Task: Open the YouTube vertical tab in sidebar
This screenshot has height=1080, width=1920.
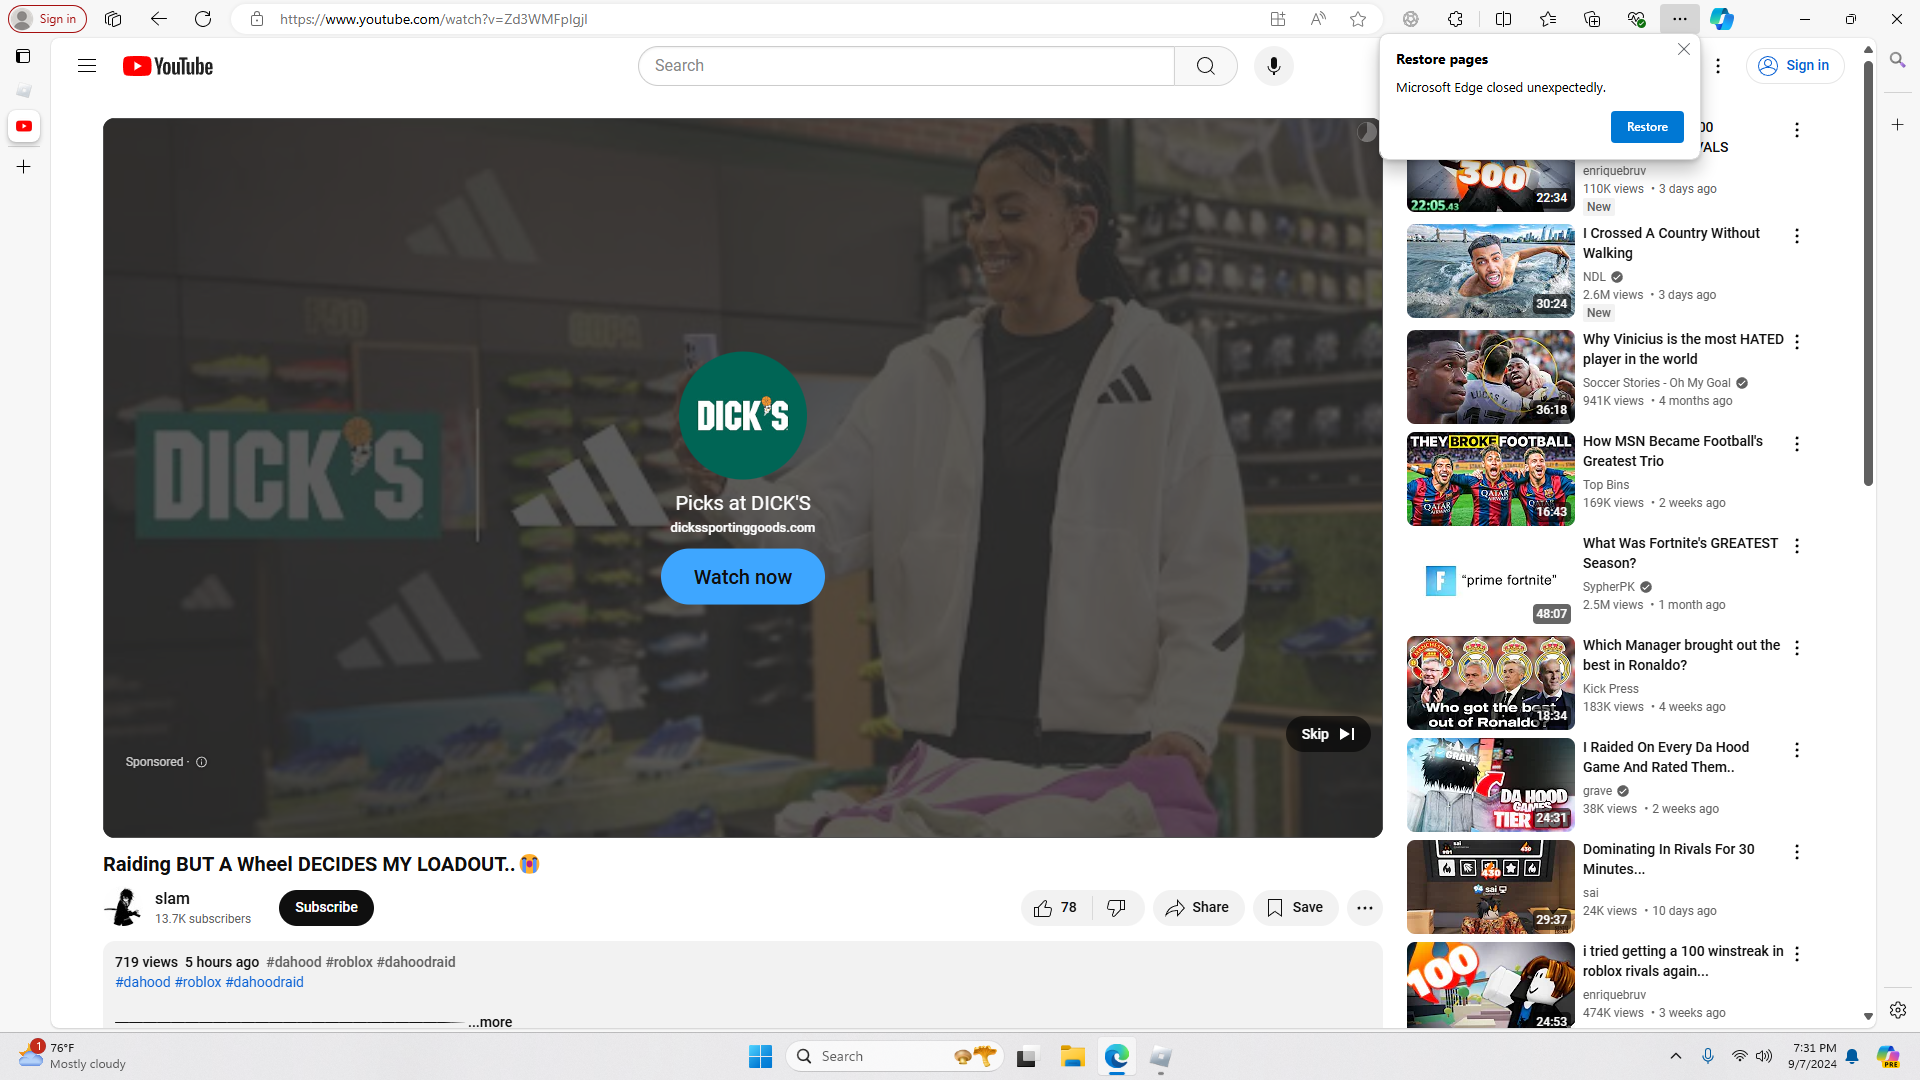Action: [24, 127]
